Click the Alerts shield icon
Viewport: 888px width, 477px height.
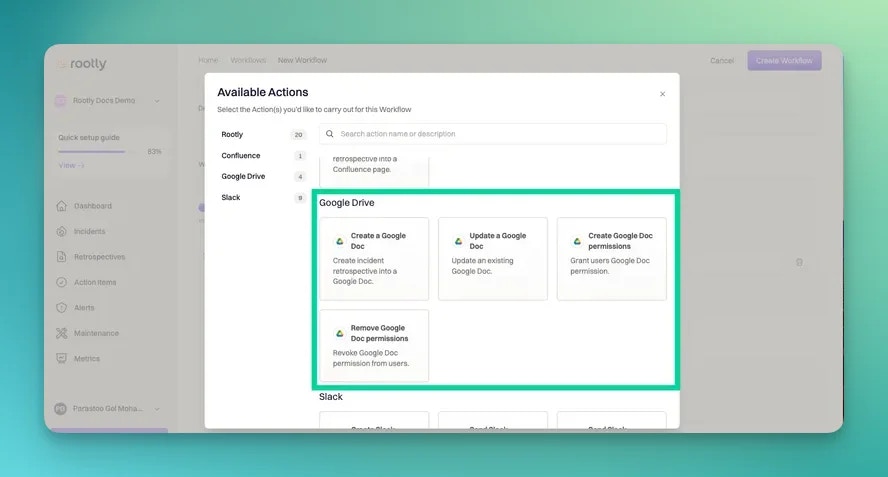click(61, 308)
